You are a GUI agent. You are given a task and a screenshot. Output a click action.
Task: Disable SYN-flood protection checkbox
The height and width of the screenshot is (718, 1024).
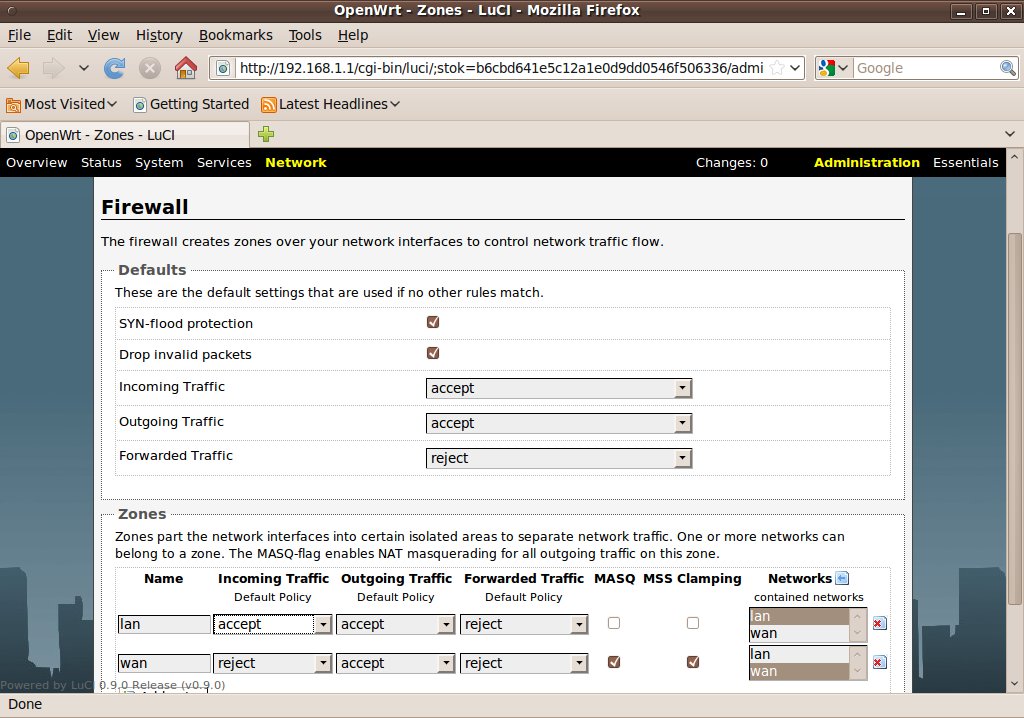click(433, 322)
